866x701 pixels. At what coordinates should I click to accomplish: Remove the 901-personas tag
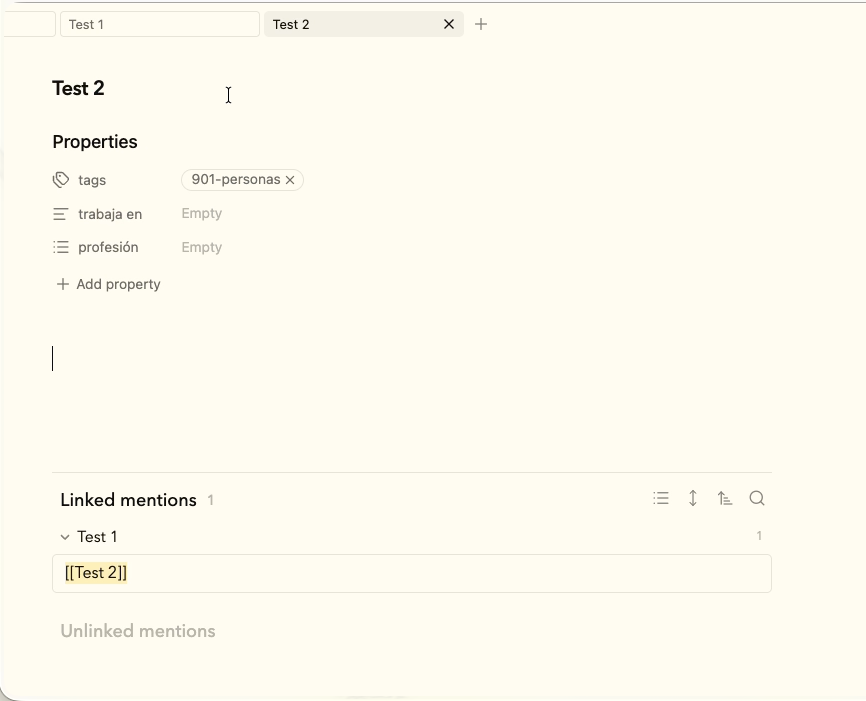(x=290, y=180)
